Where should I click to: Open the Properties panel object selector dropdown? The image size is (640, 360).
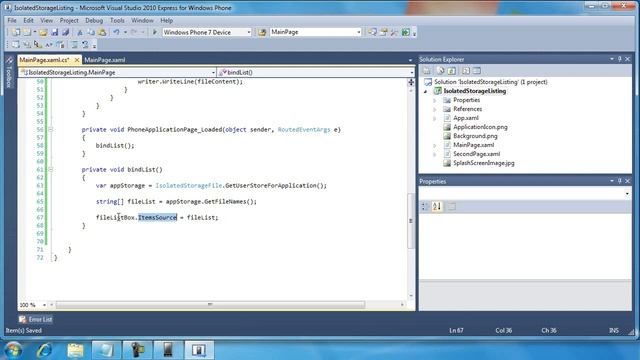click(627, 193)
